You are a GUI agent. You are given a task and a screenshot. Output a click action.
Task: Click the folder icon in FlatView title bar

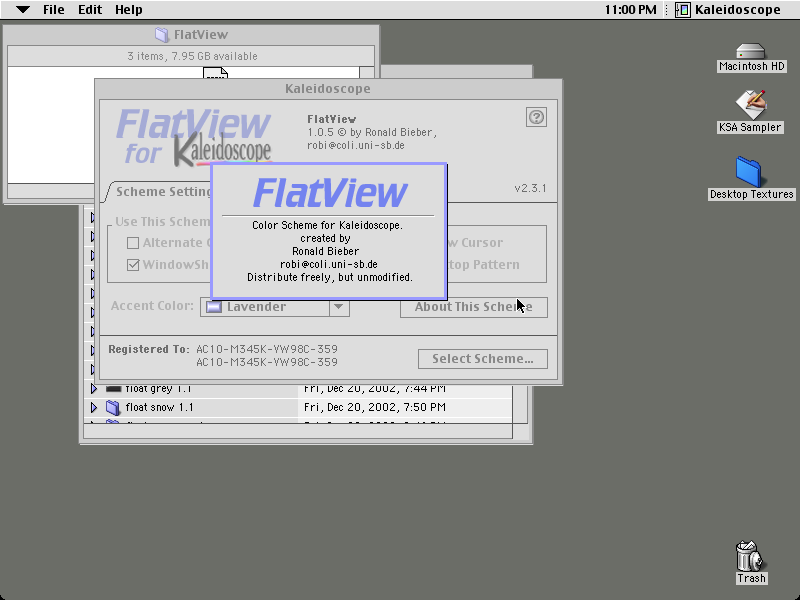point(162,35)
